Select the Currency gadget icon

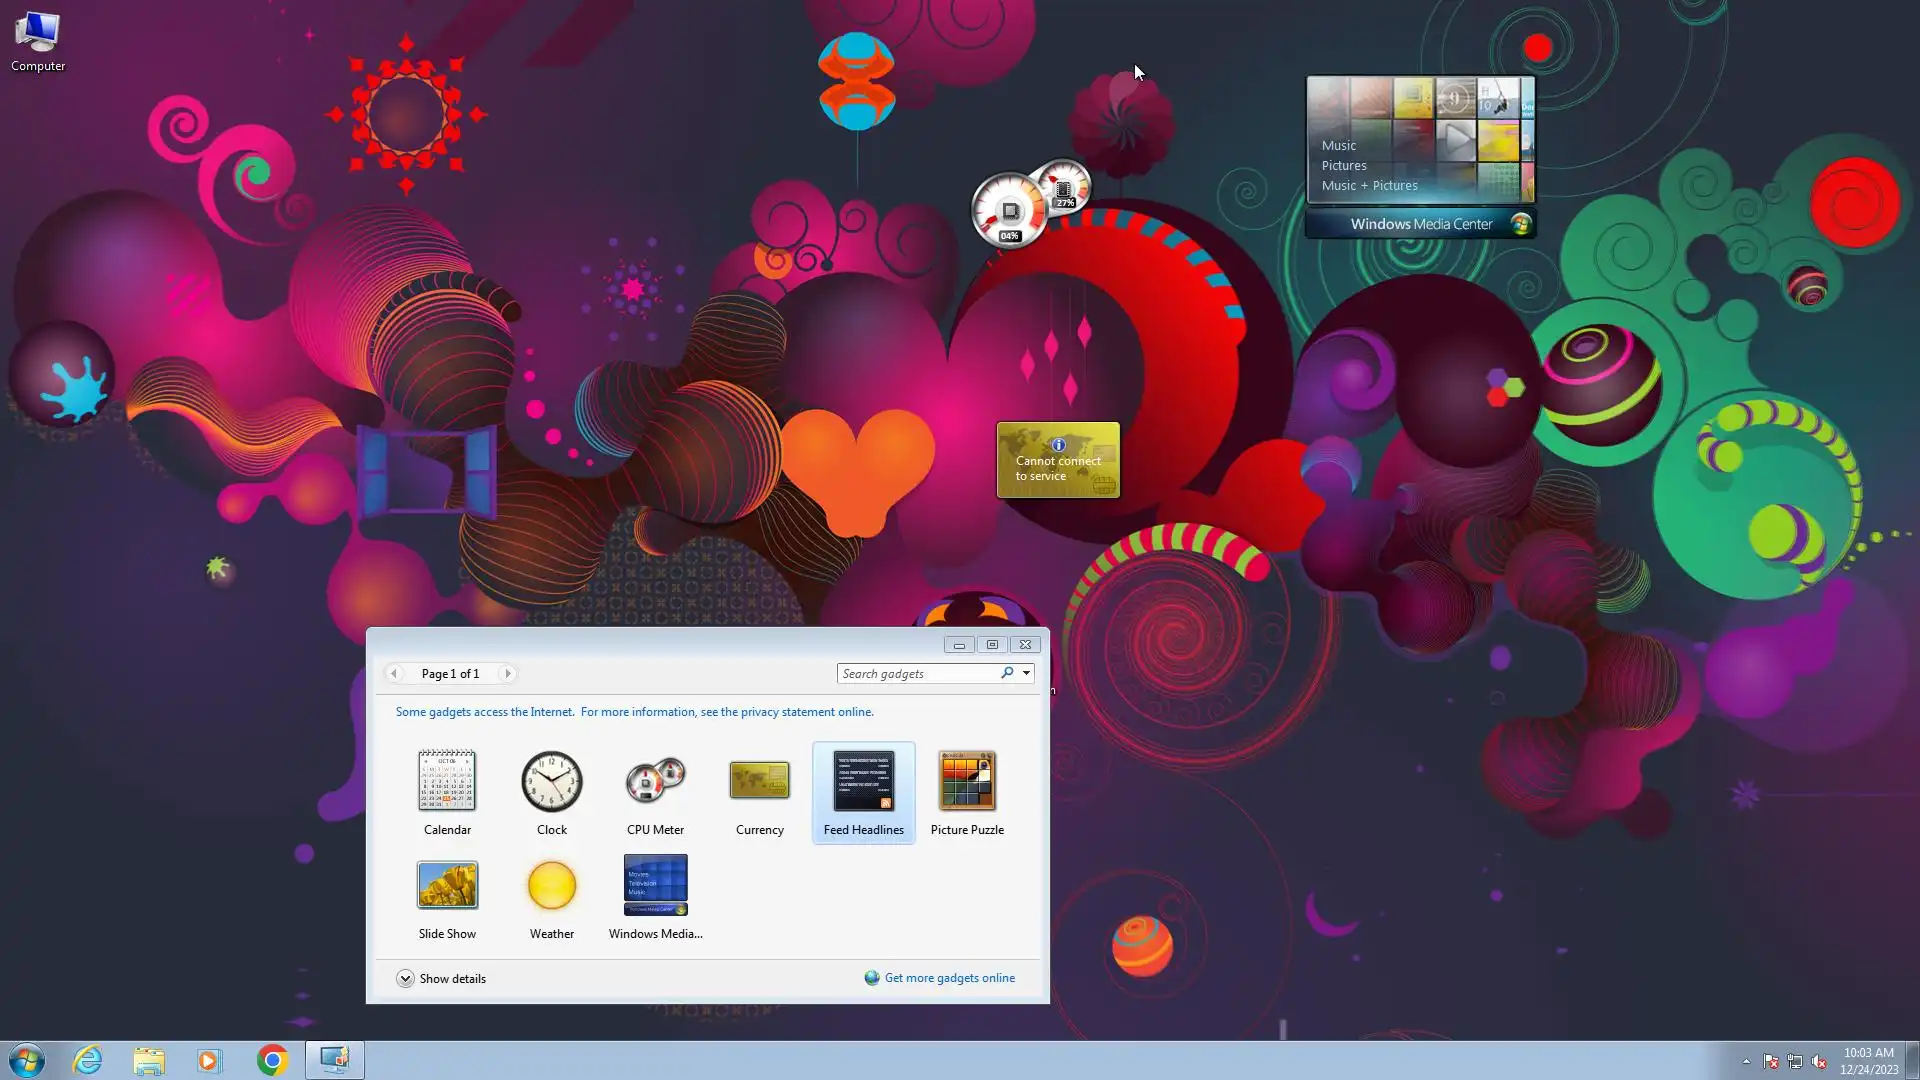pyautogui.click(x=759, y=781)
